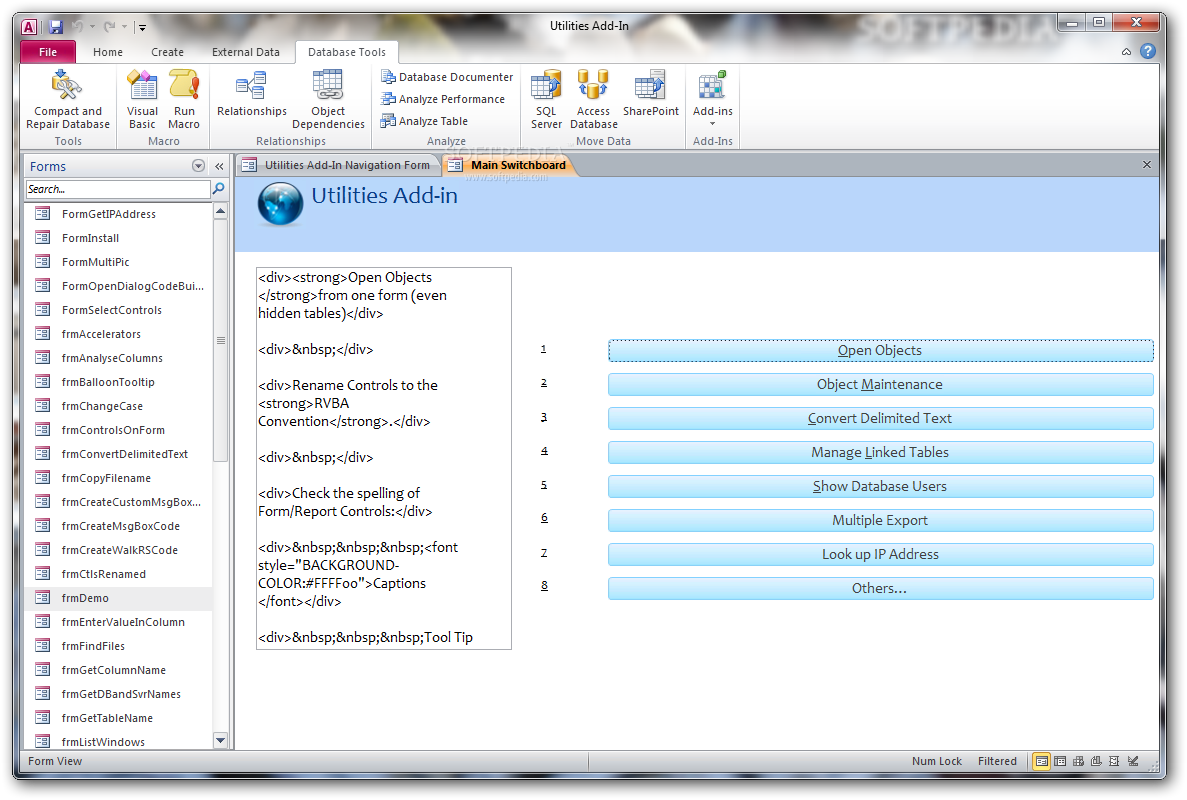Select FormMultiPic in the Forms list
Viewport: 1187px width, 800px height.
point(118,262)
